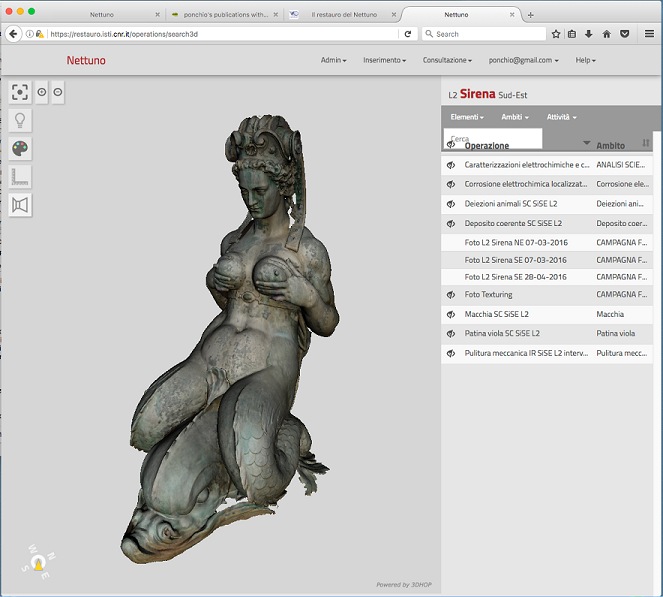Viewport: 663px width, 597px height.
Task: Click Powered by 3DHOP link
Action: (x=404, y=585)
